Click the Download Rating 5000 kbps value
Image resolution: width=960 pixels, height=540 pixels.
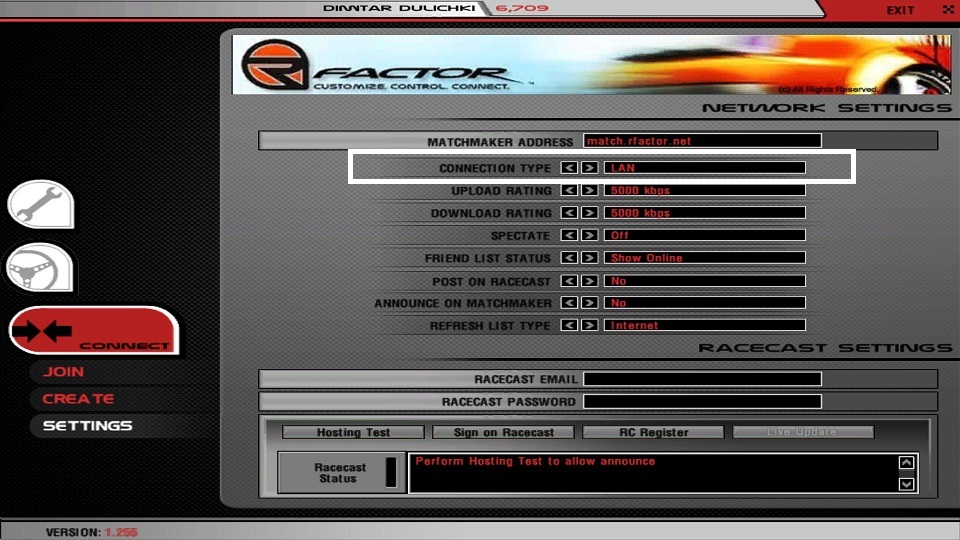tap(705, 213)
